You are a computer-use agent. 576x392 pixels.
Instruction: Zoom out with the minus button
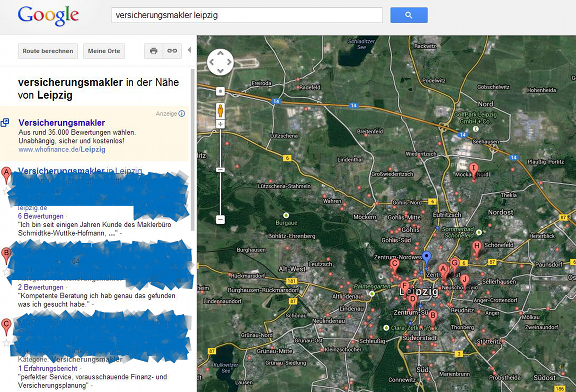pos(220,219)
